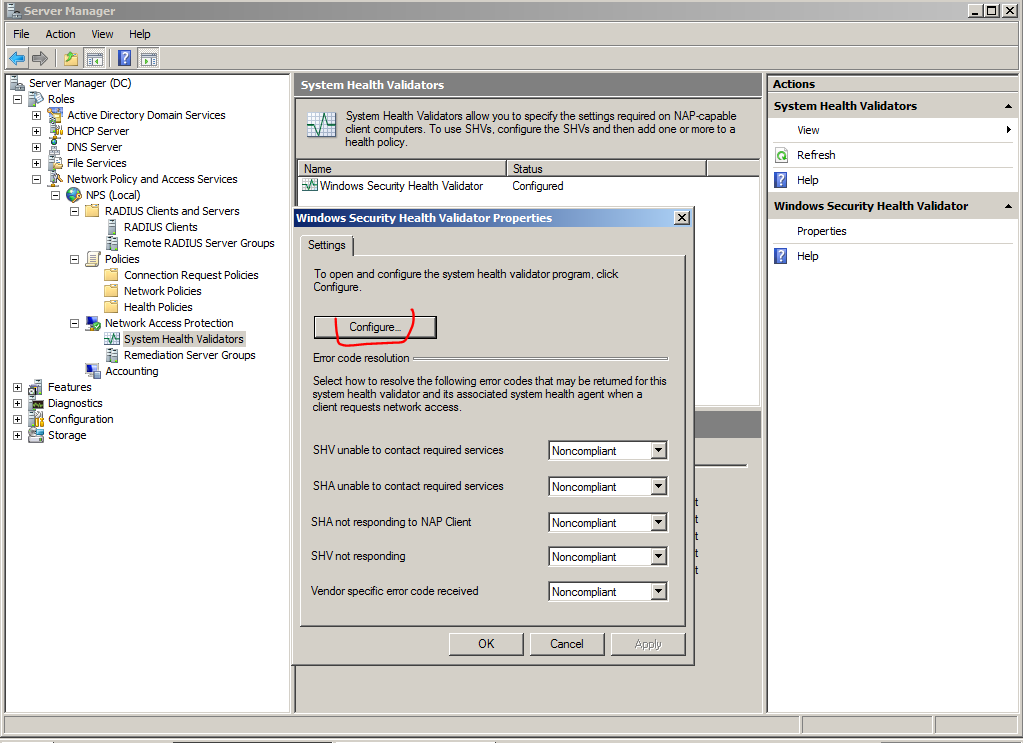Image resolution: width=1023 pixels, height=743 pixels.
Task: Open the File menu
Action: tap(21, 34)
